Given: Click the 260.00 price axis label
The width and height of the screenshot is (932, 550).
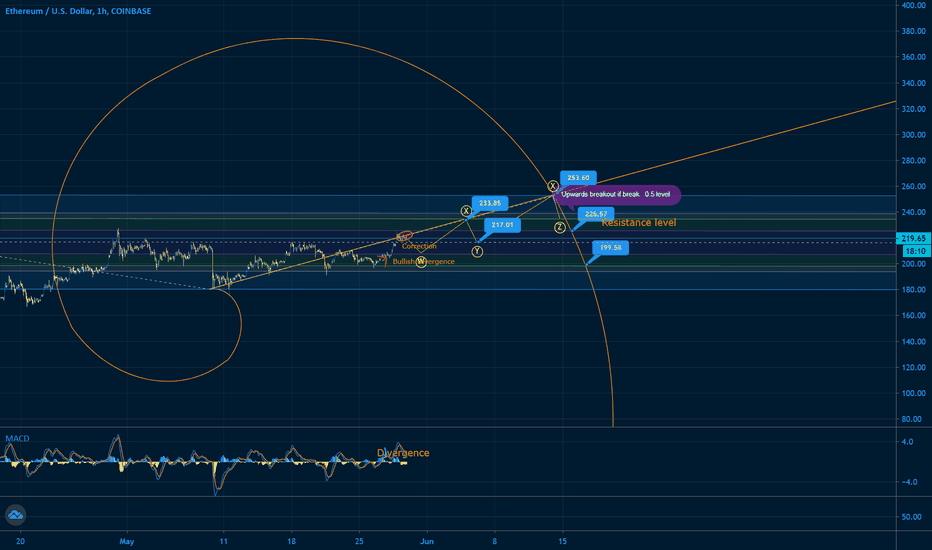Looking at the screenshot, I should [x=914, y=186].
